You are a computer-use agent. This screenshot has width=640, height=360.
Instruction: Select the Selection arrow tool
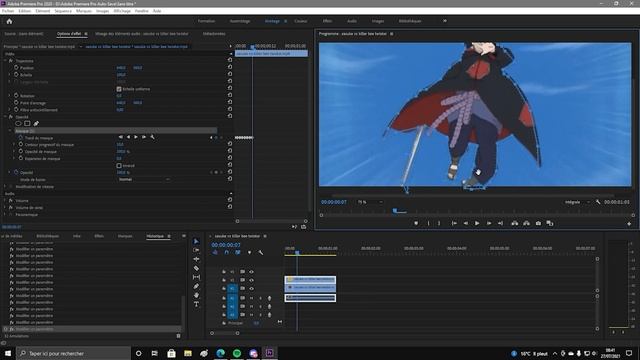[x=196, y=241]
